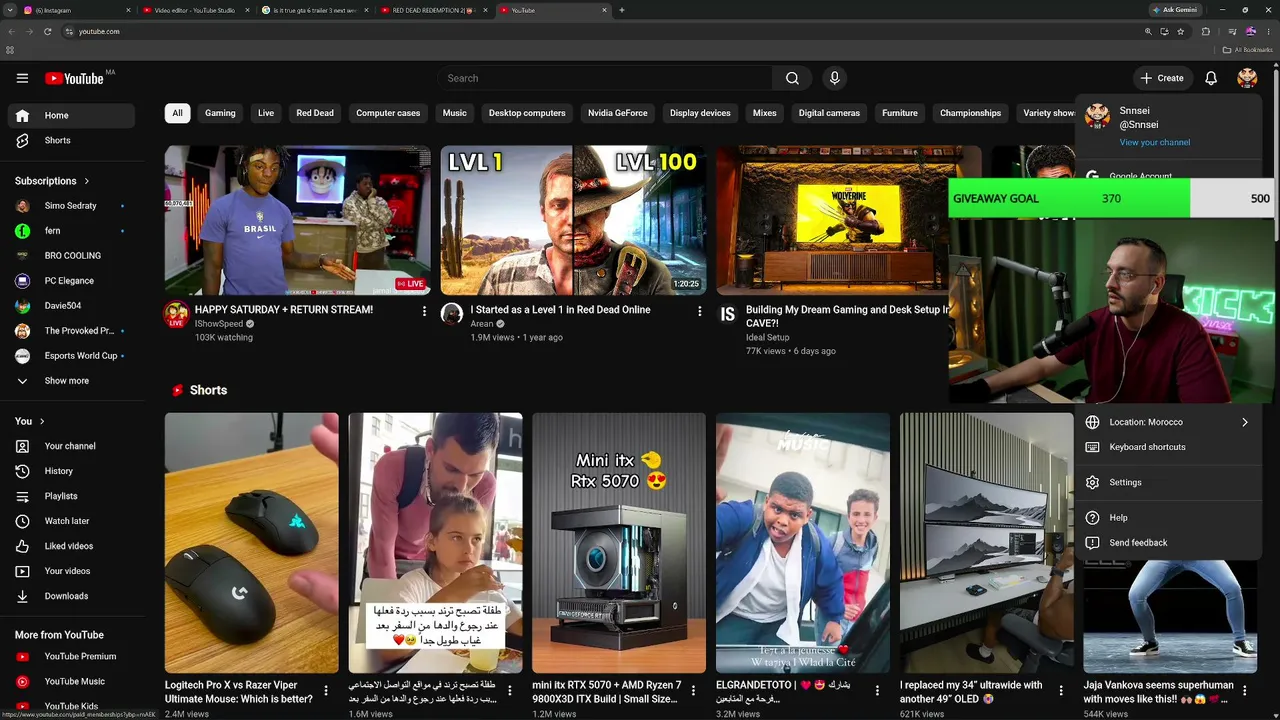Image resolution: width=1280 pixels, height=720 pixels.
Task: Open Location: Morocco submenu
Action: 1168,422
